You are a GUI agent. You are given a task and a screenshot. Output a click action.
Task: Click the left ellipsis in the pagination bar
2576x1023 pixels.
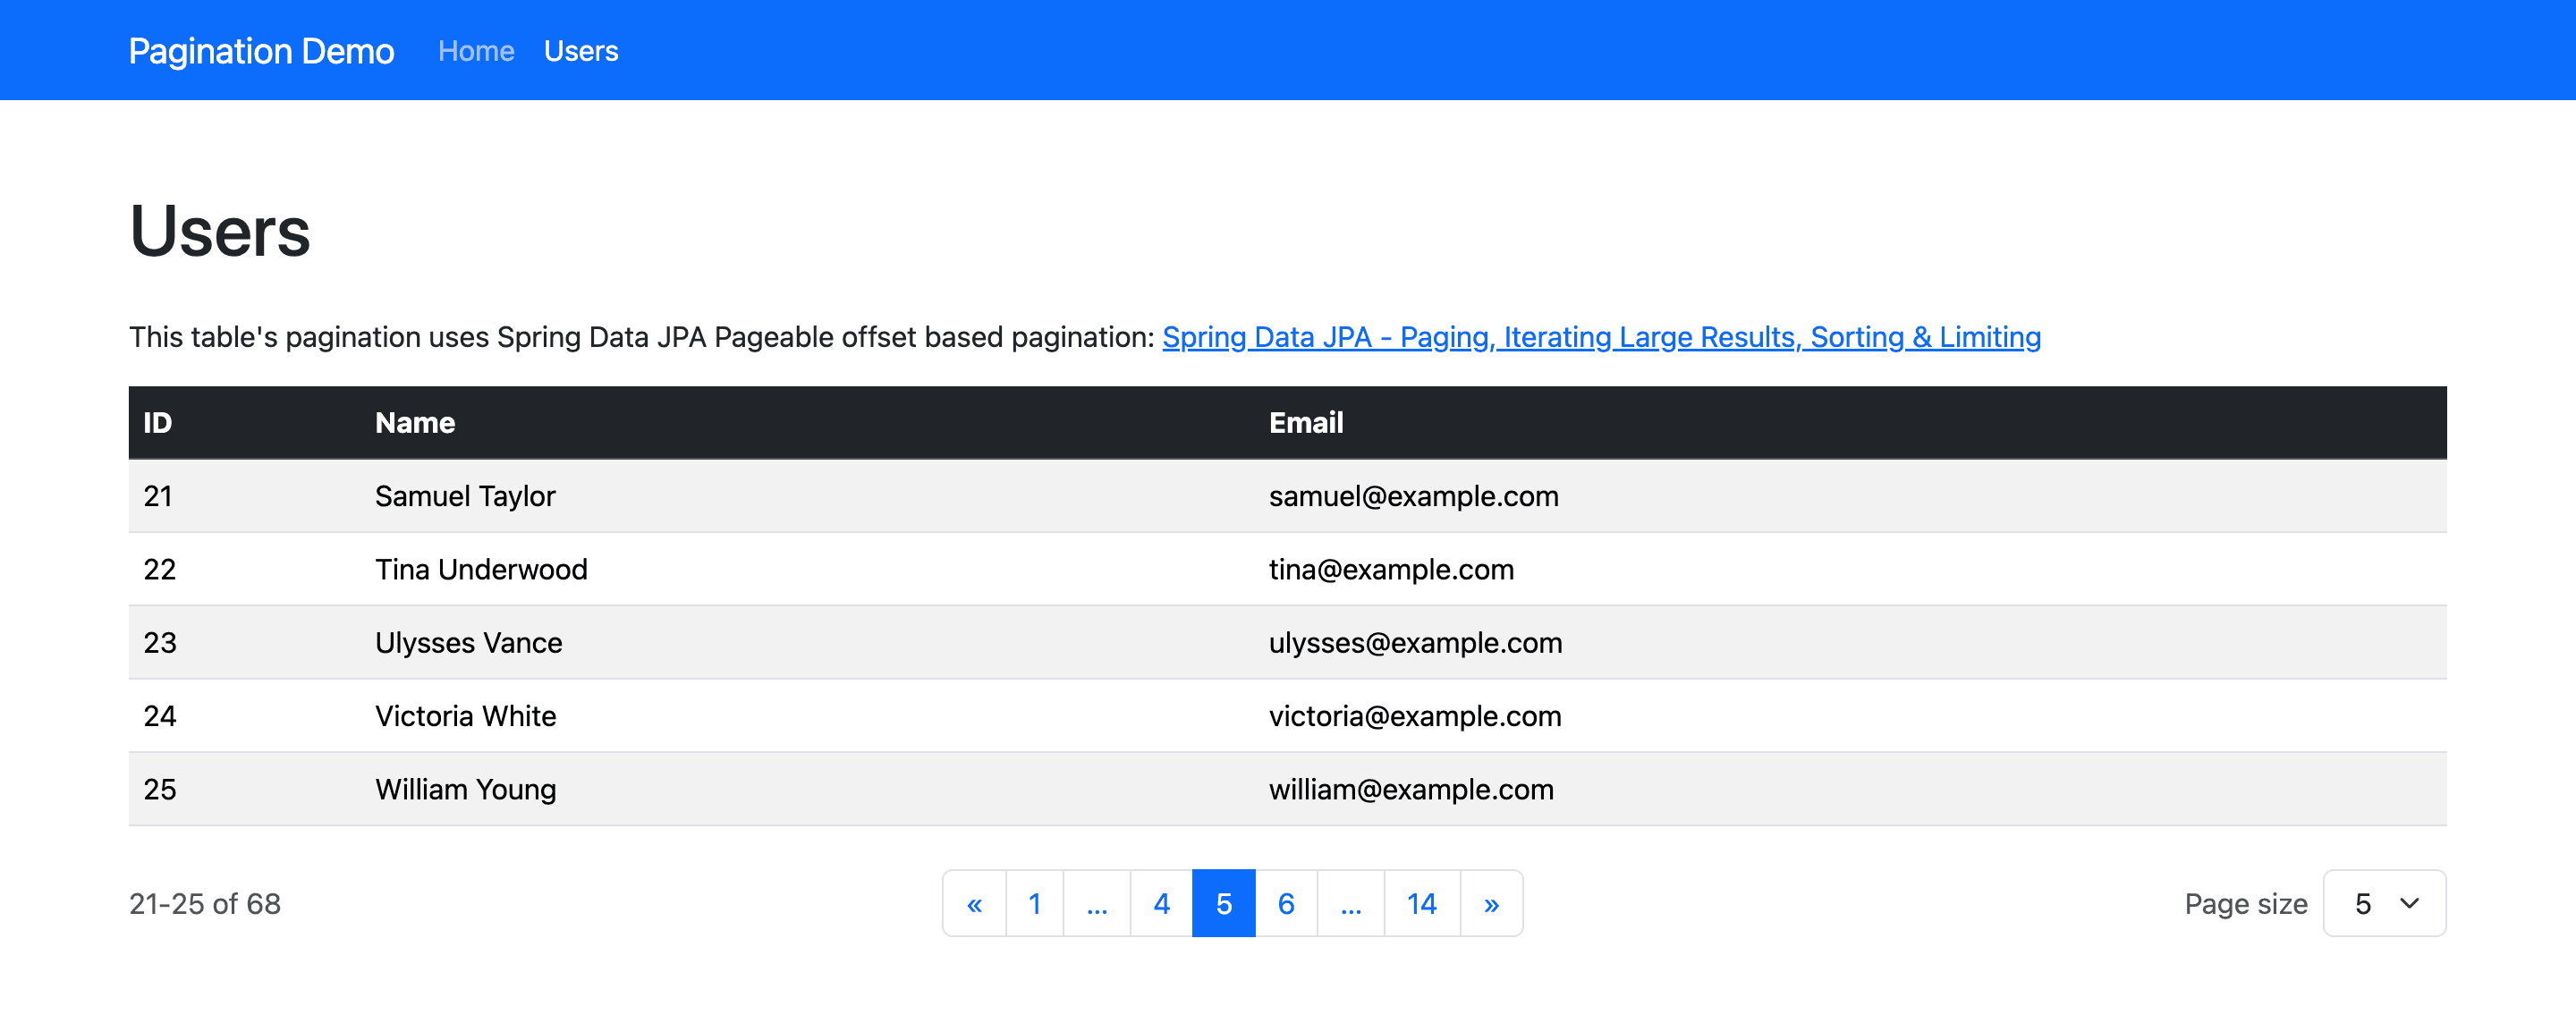[1097, 903]
